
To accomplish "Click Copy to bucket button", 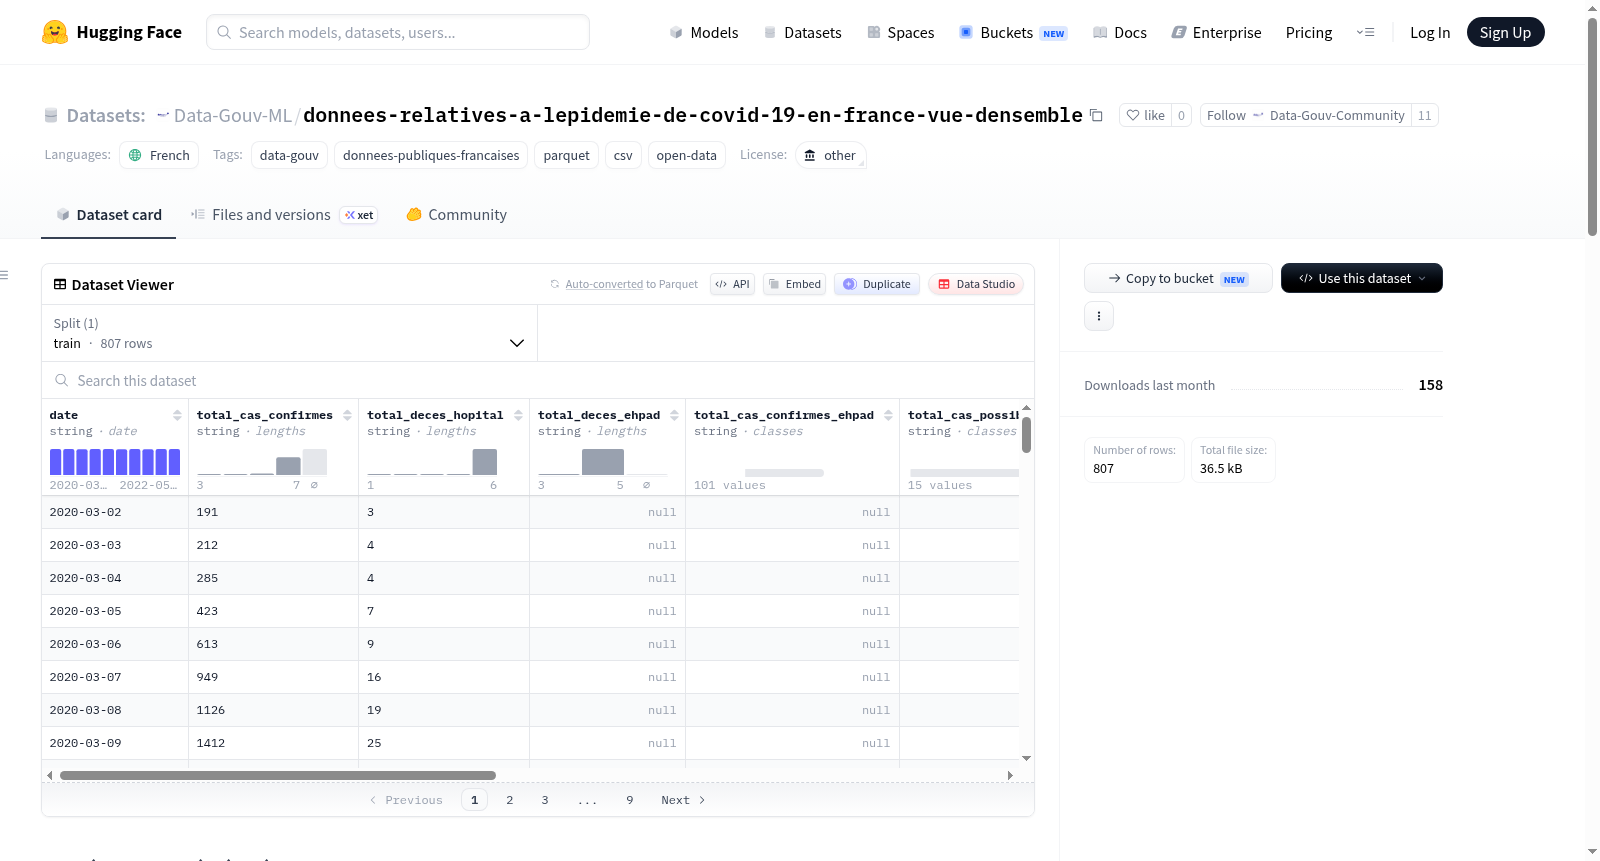I will (1178, 278).
